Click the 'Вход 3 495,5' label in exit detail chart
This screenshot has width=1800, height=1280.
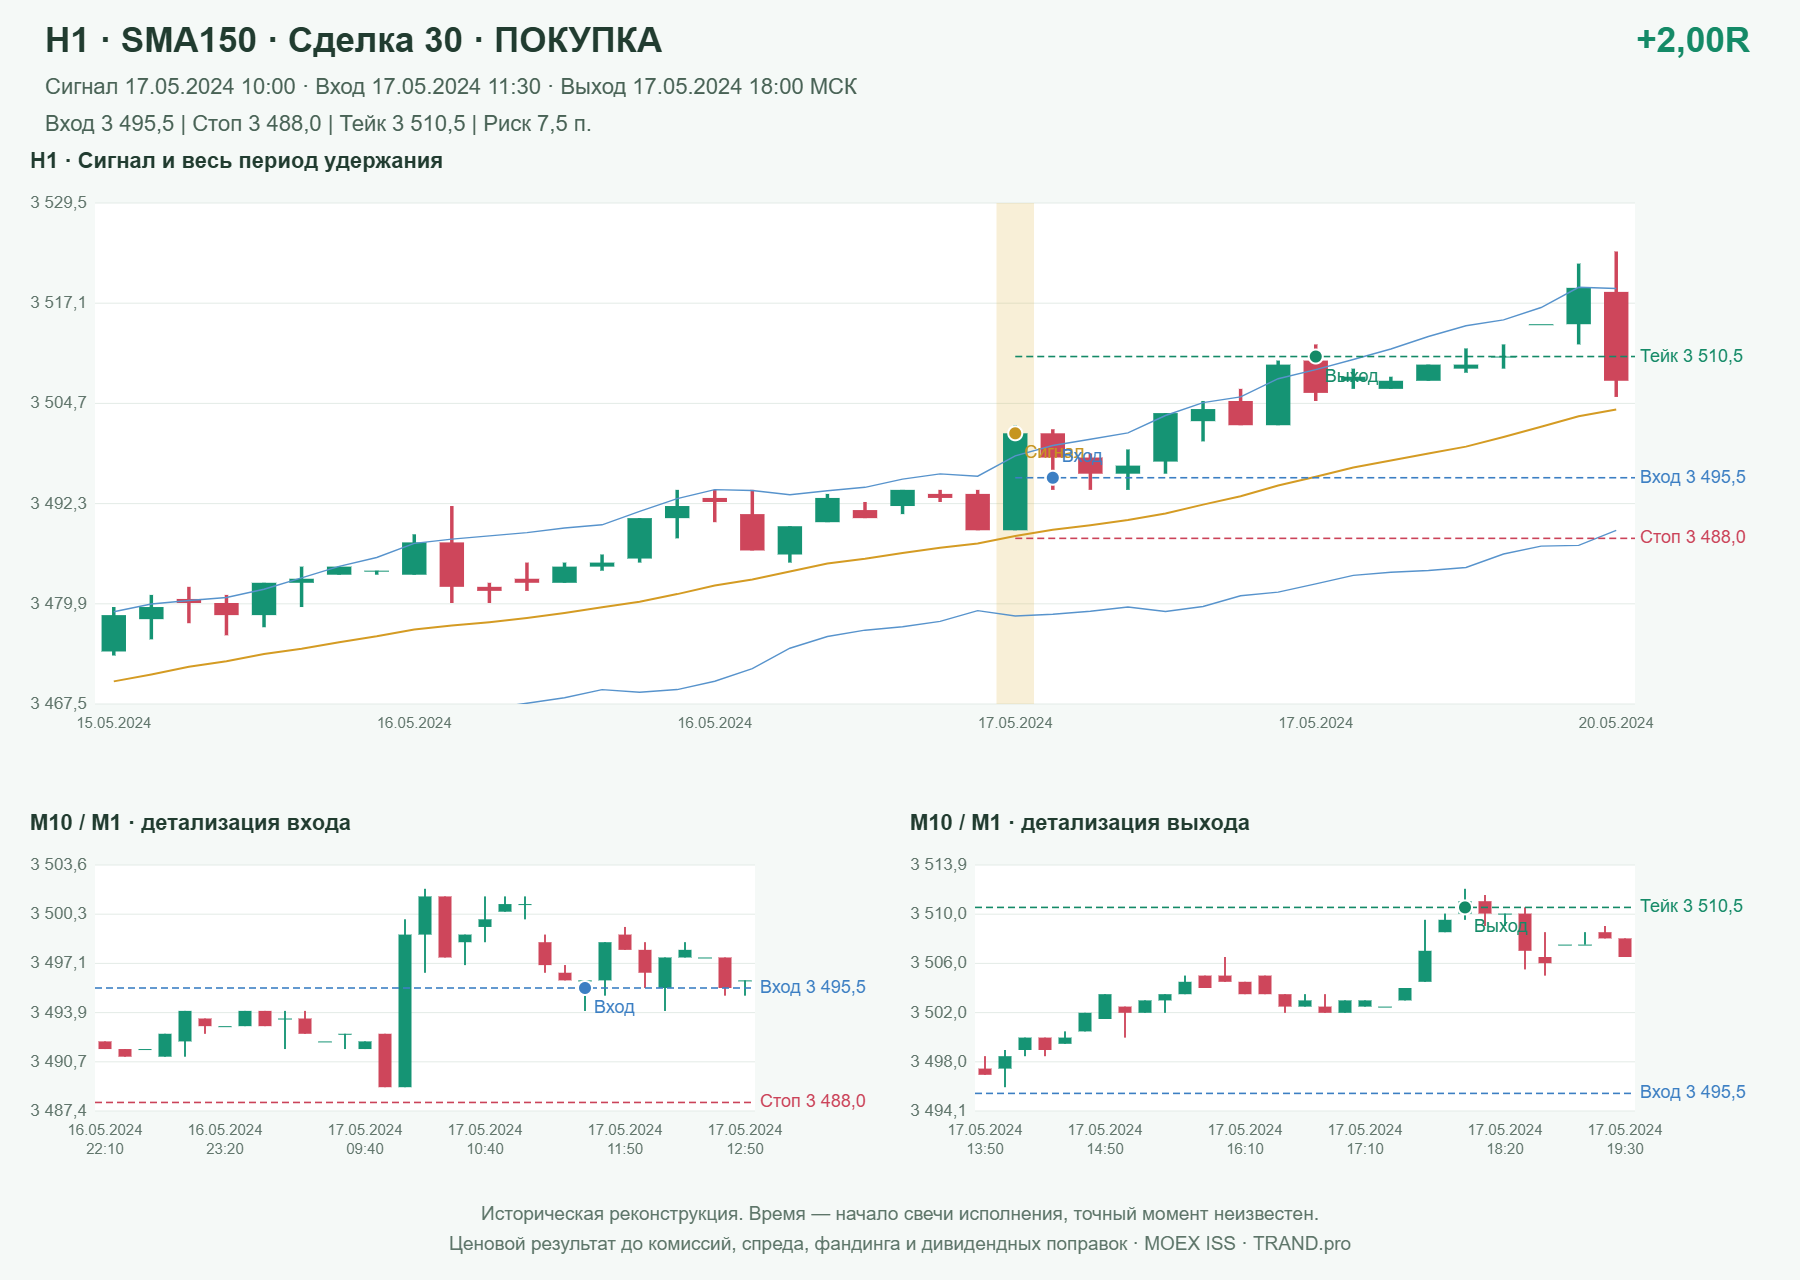click(x=1693, y=1092)
